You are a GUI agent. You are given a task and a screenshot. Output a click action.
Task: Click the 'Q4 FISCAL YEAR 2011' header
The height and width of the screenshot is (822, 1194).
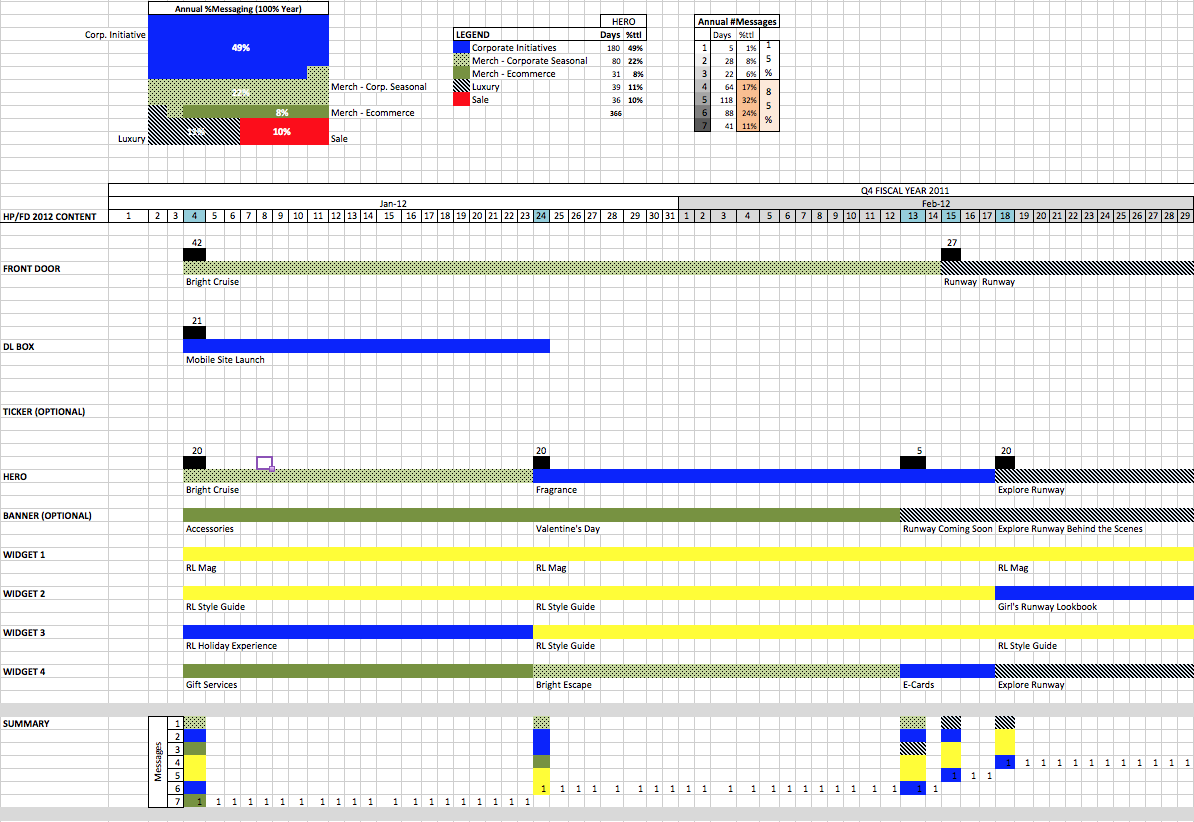[x=905, y=190]
